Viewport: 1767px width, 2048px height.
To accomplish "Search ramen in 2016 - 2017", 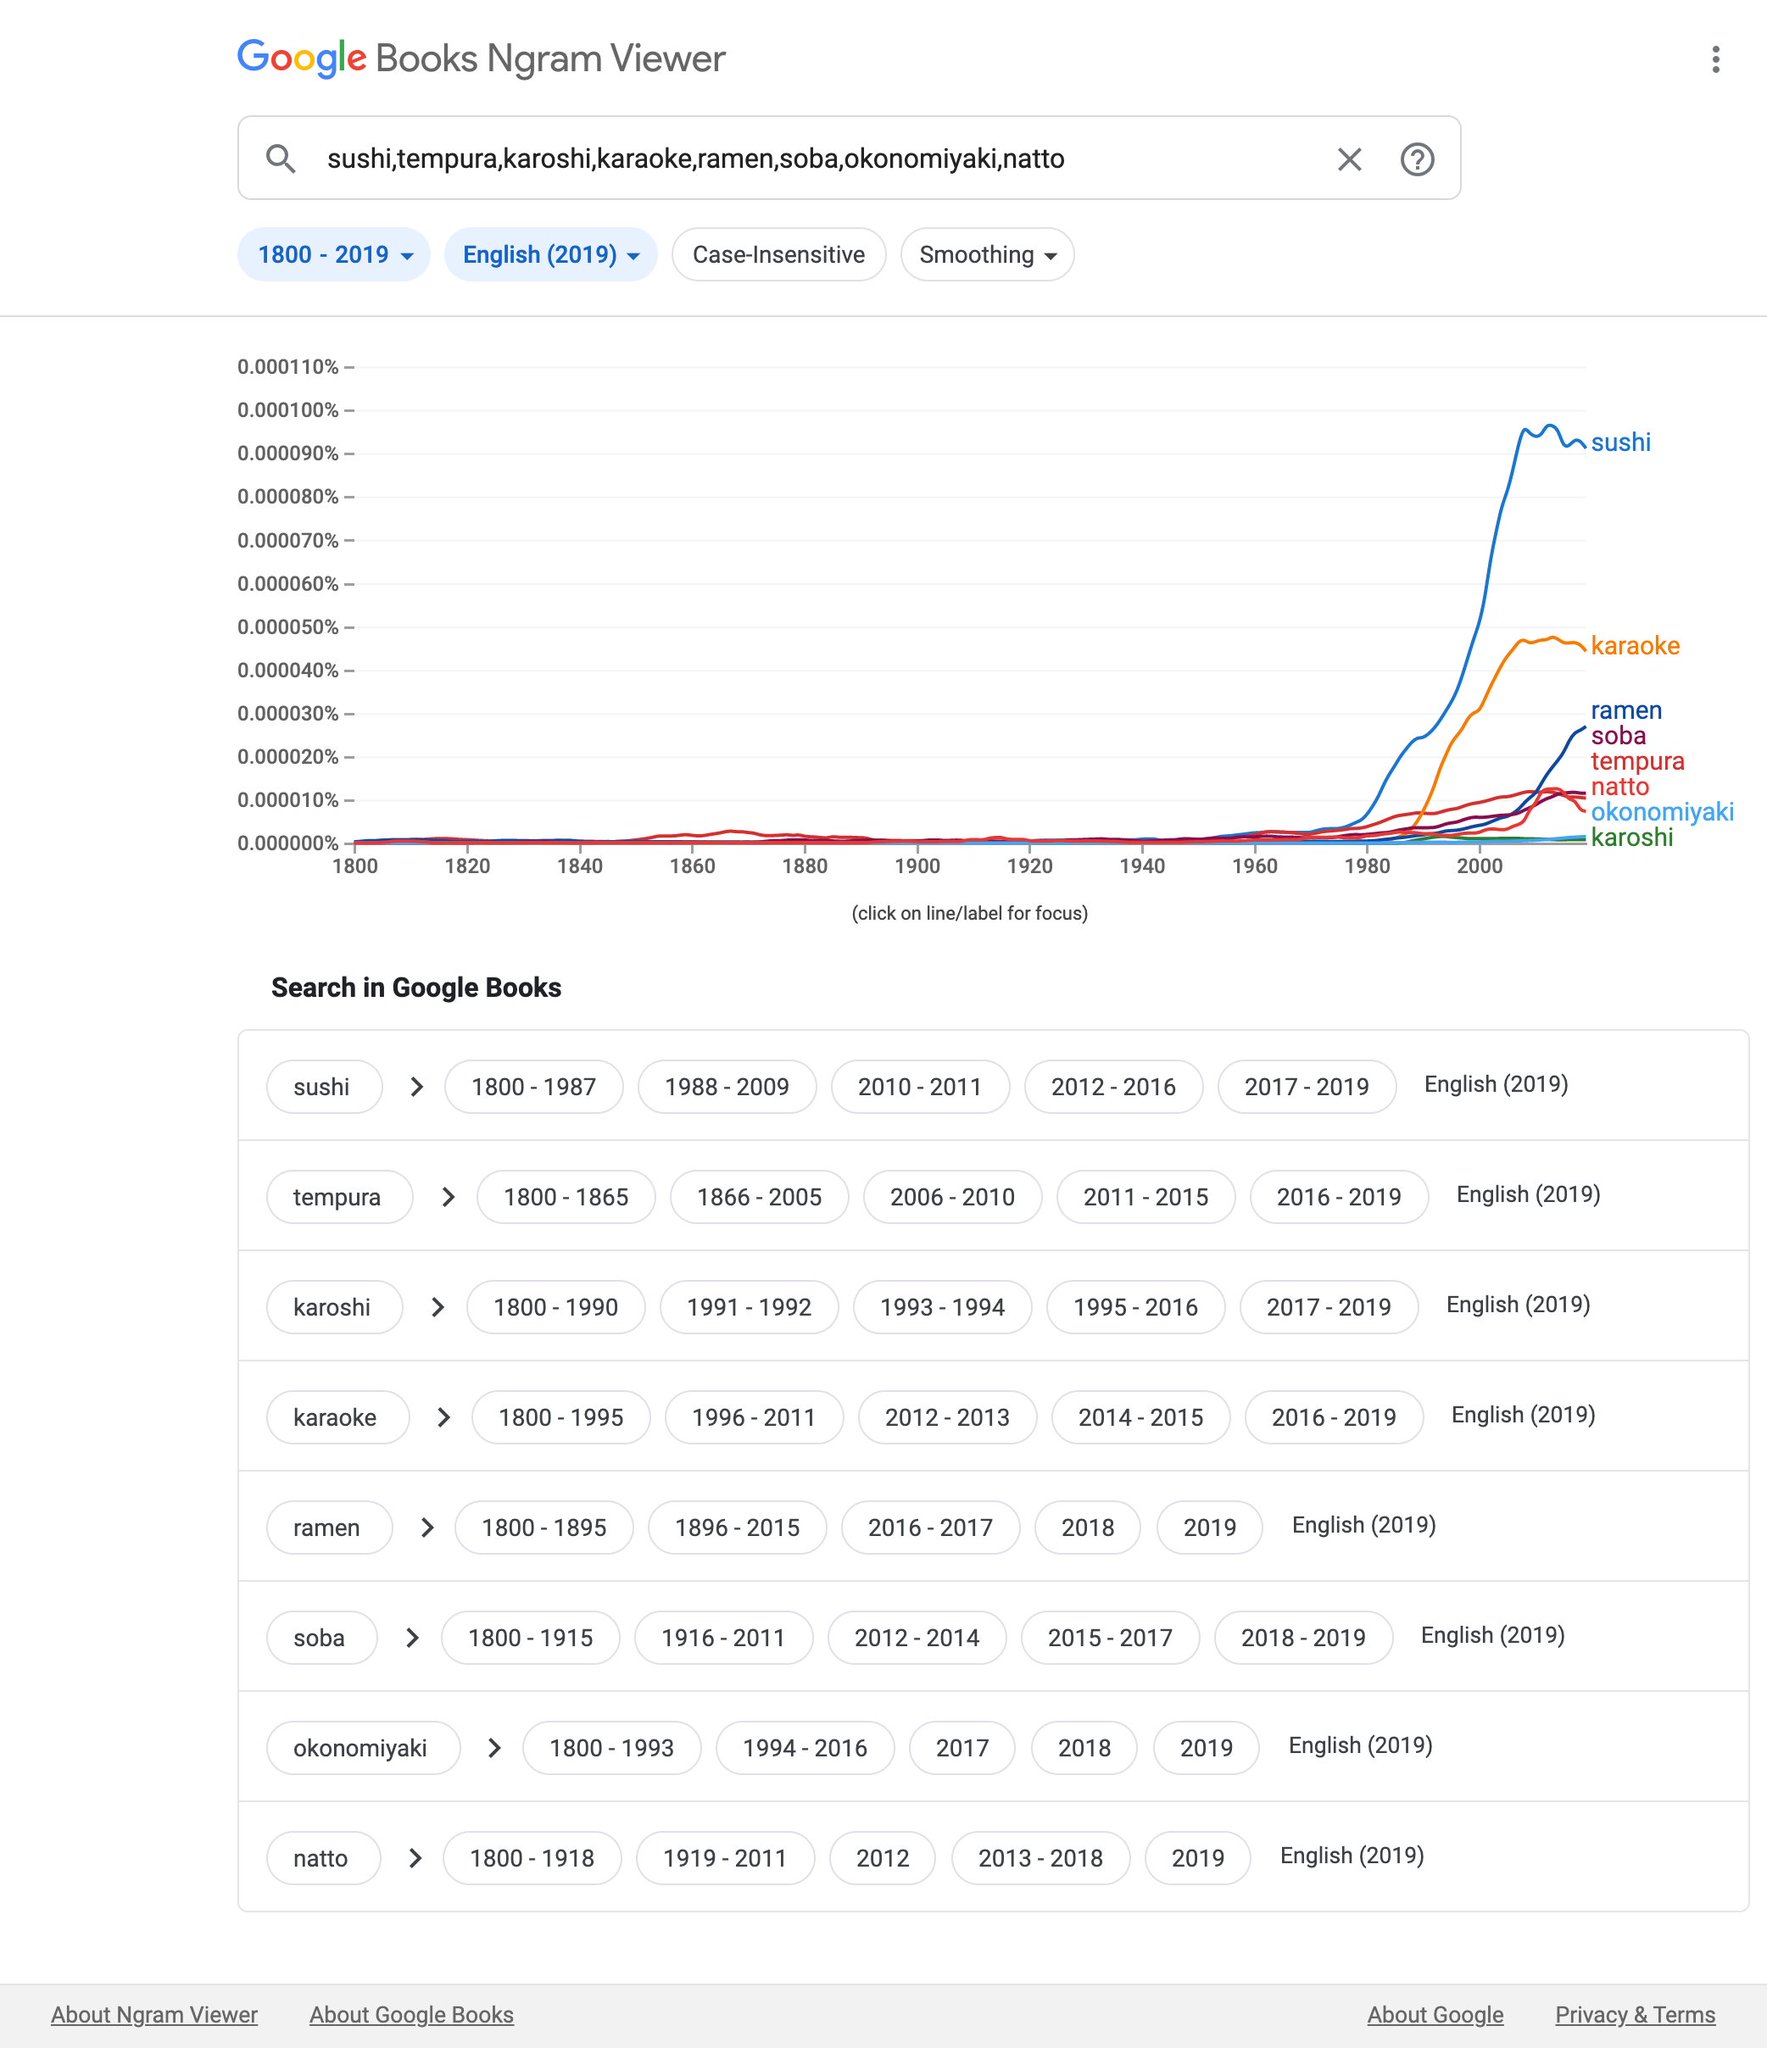I will pos(930,1527).
